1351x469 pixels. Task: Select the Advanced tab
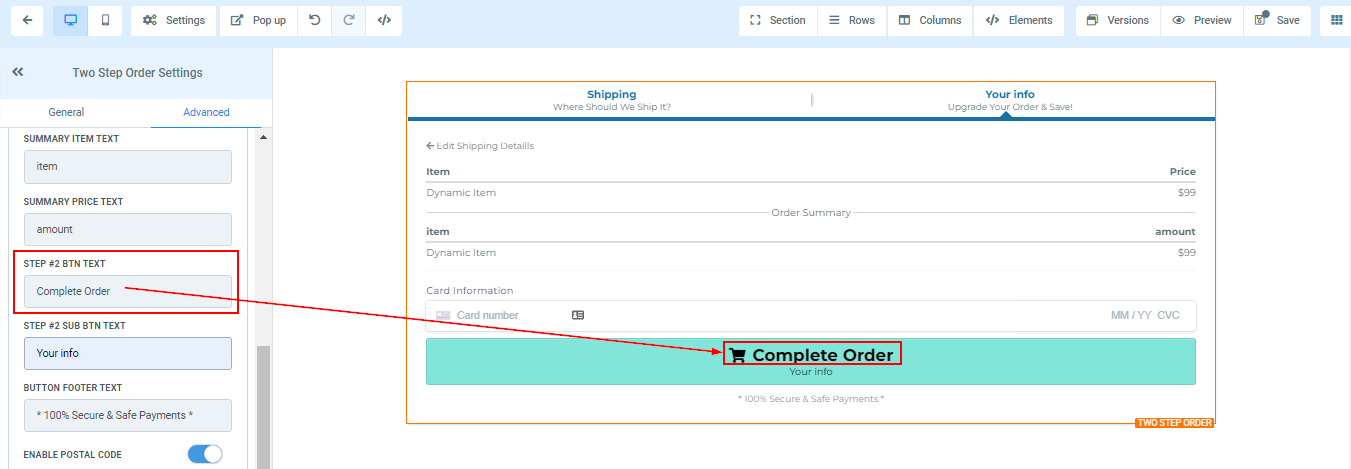coord(206,112)
